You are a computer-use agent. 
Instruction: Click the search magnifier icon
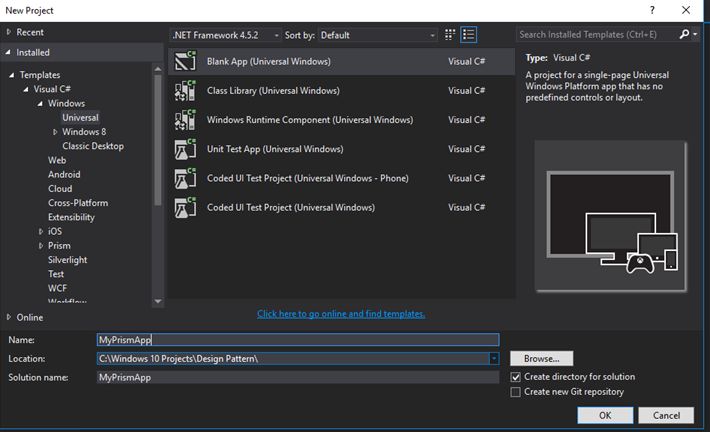click(685, 34)
